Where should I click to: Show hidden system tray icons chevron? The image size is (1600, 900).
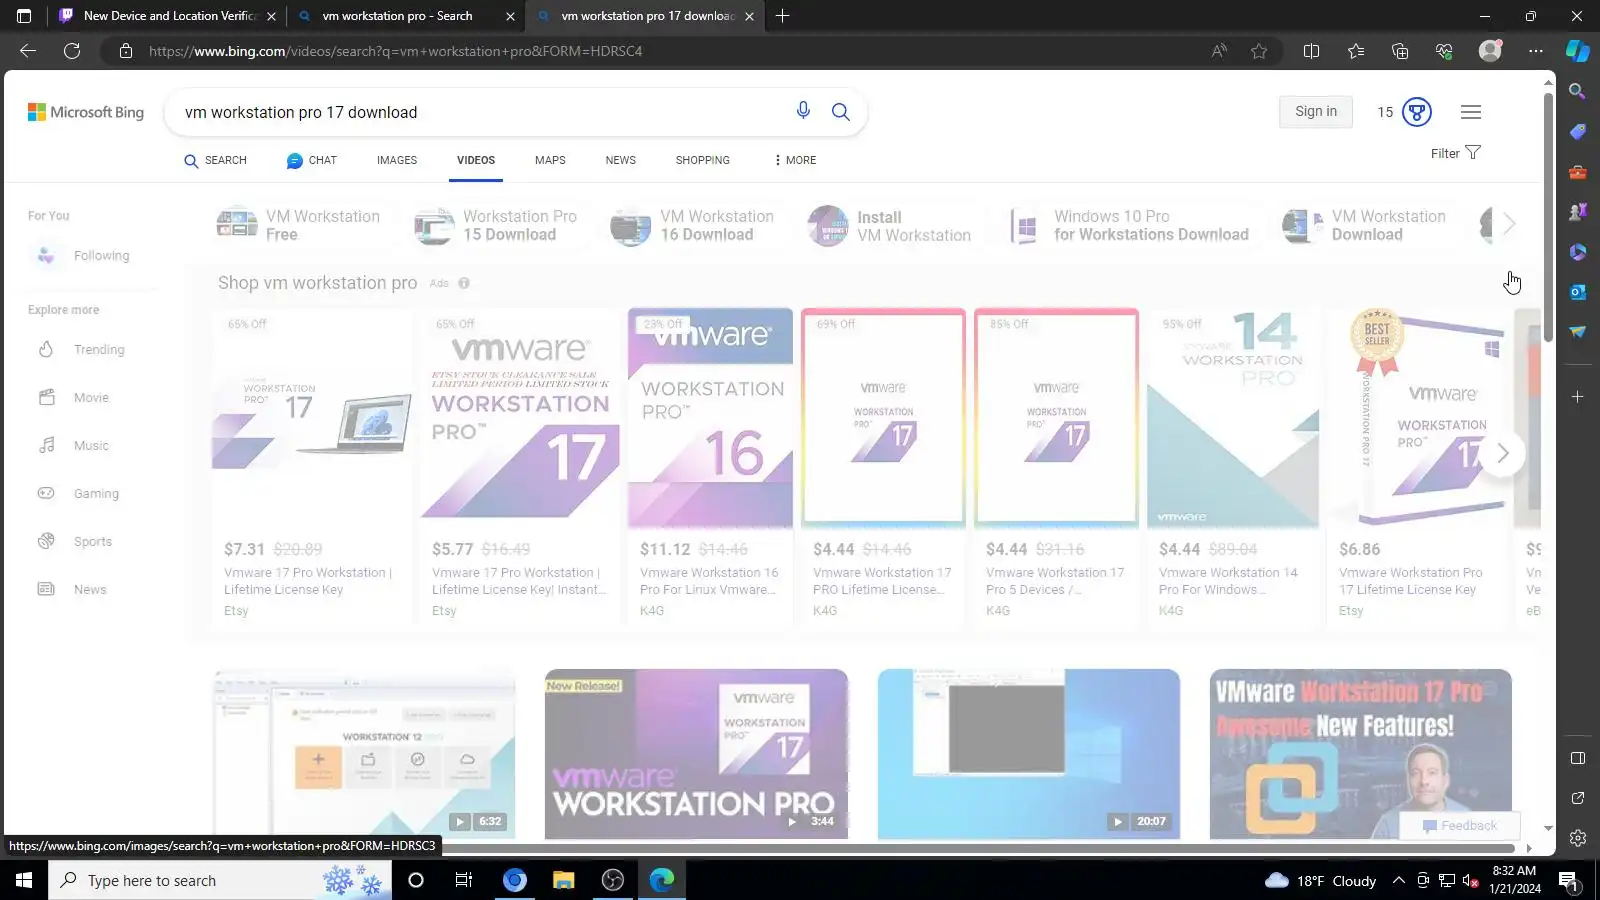click(1398, 880)
